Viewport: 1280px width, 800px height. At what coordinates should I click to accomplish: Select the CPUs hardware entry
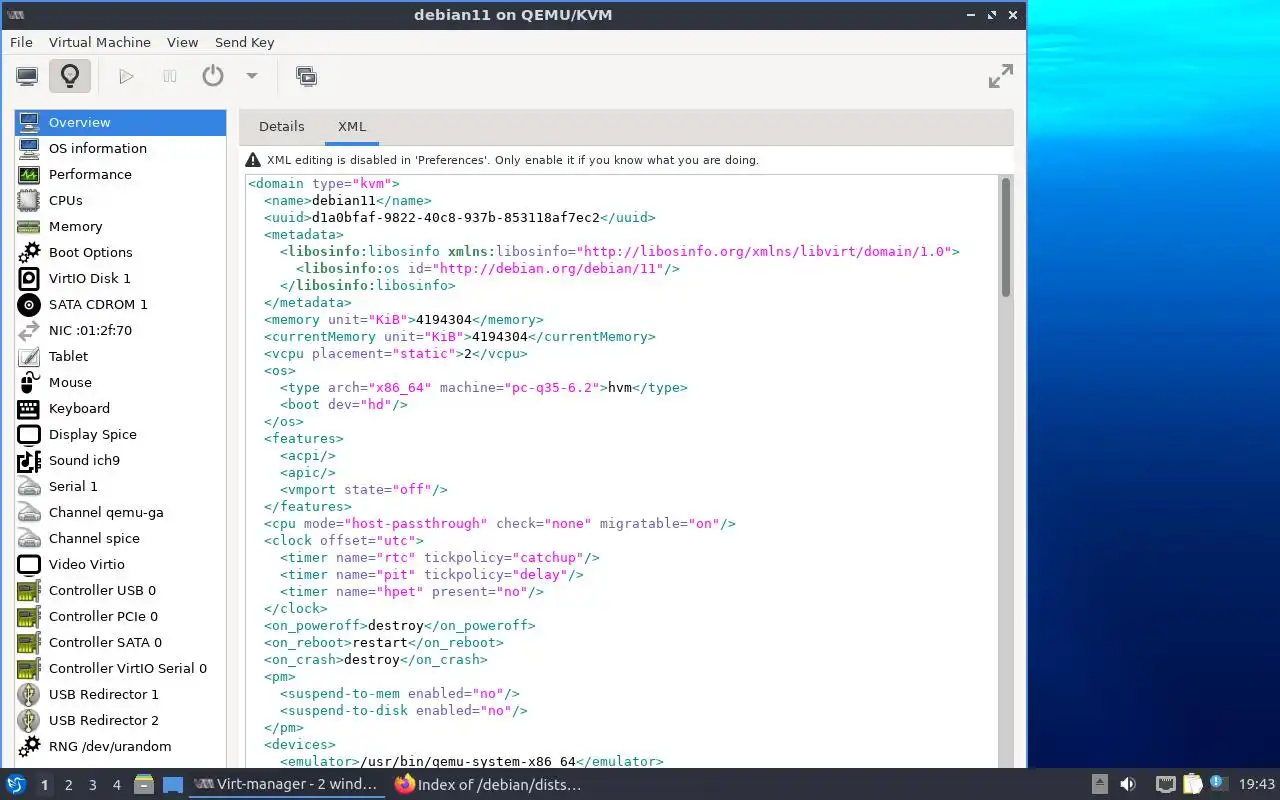pyautogui.click(x=120, y=200)
